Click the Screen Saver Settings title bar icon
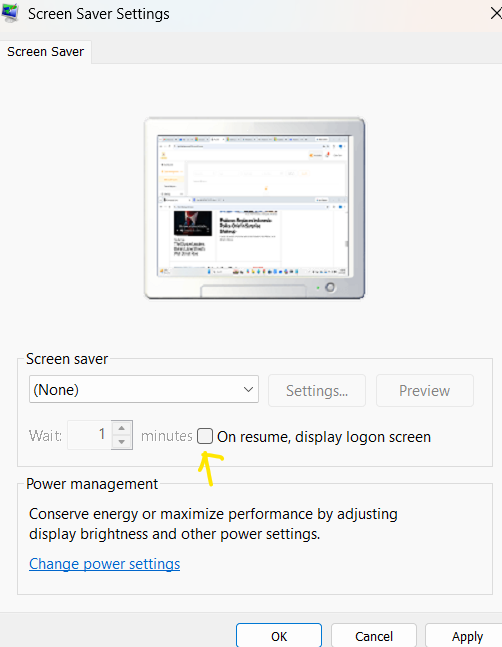Screen dimensions: 502x647 pyautogui.click(x=10, y=13)
